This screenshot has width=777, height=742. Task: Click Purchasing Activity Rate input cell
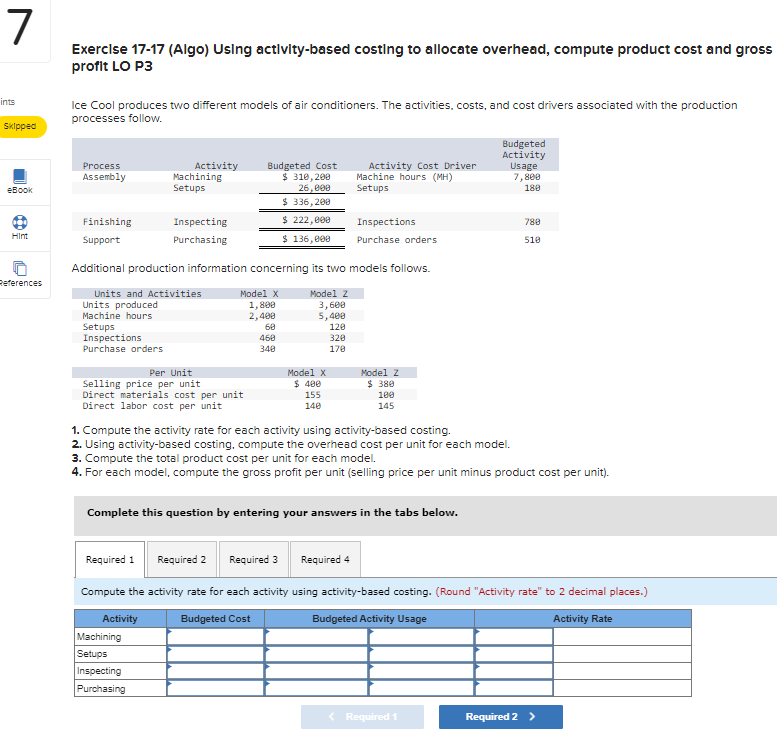tap(514, 688)
